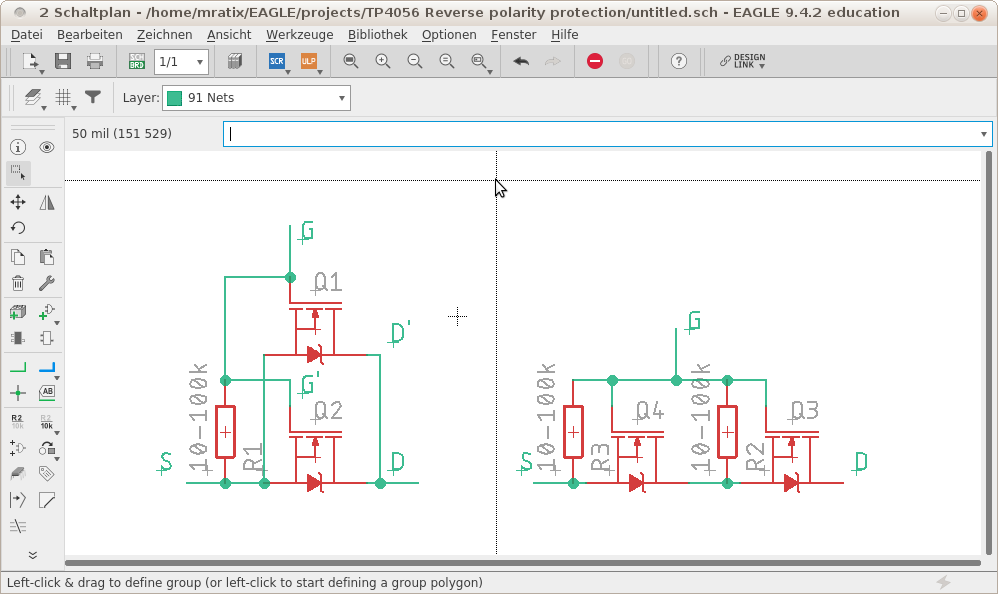Click the vertical canvas scrollbar
998x594 pixels.
click(x=988, y=353)
